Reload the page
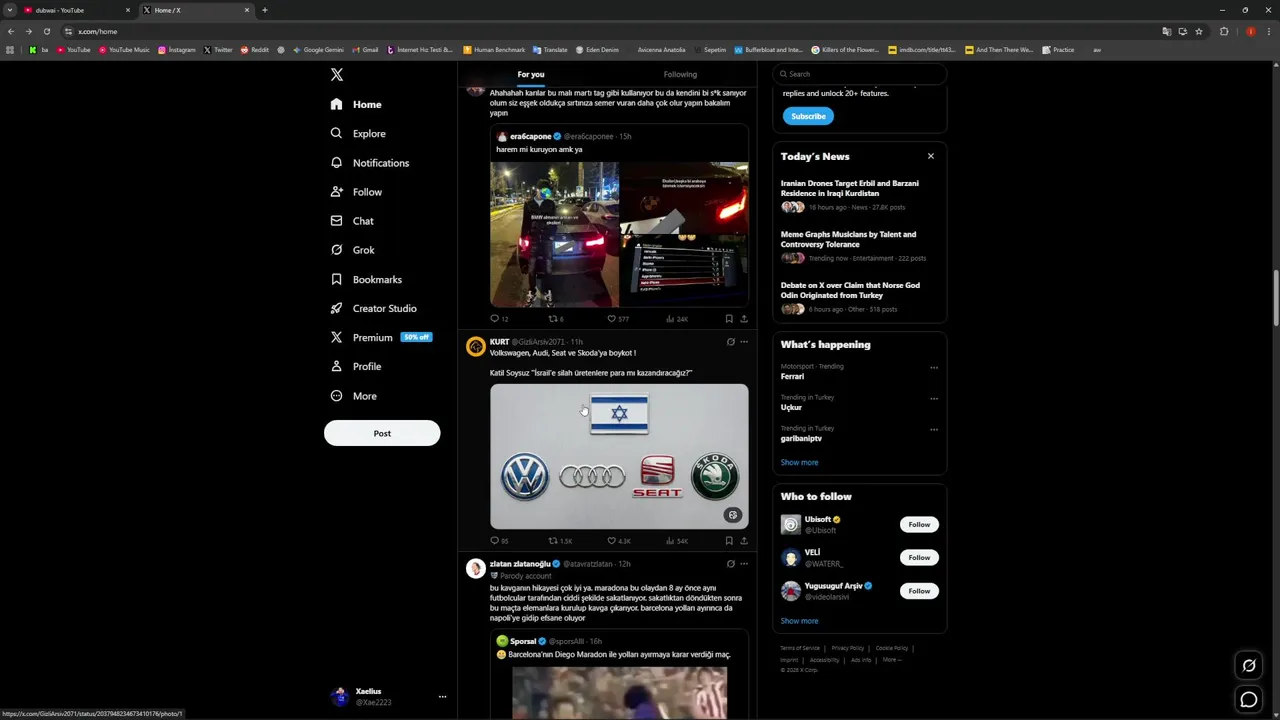Screen dimensions: 1280x720 [x=46, y=31]
